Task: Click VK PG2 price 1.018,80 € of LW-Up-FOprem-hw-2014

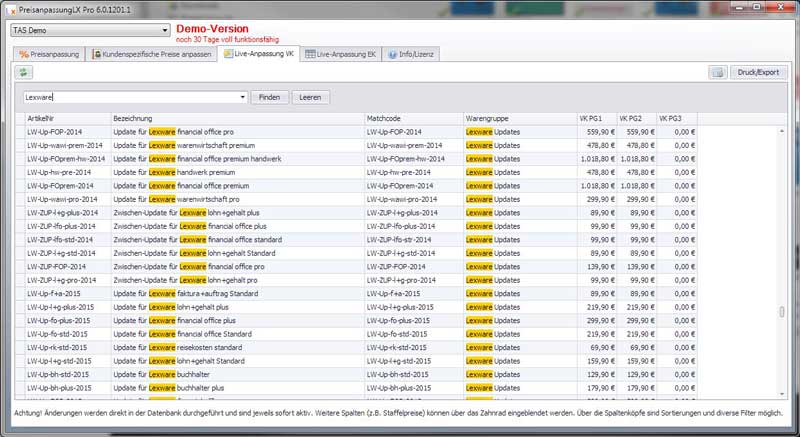Action: click(x=638, y=159)
